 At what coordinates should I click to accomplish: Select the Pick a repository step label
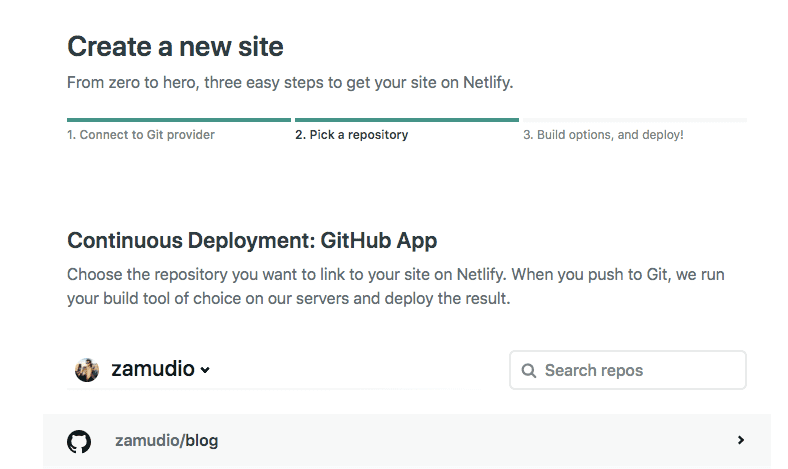point(351,134)
